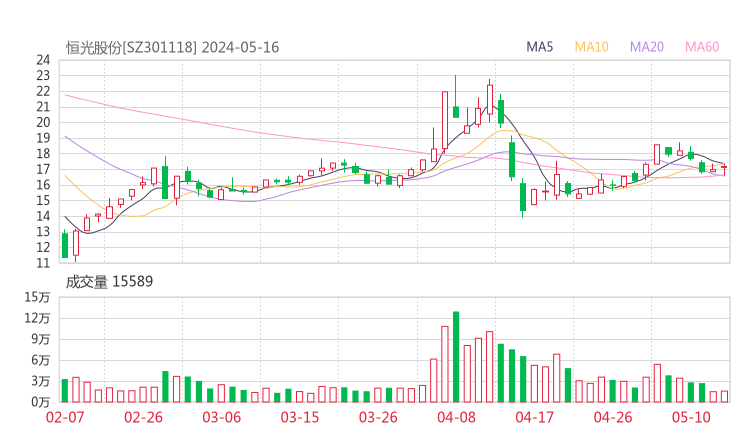The width and height of the screenshot is (740, 440).
Task: Click the 11 price axis label
Action: 43,263
